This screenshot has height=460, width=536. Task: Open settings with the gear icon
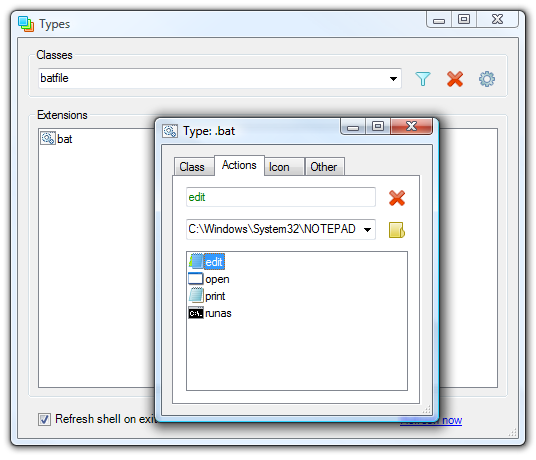coord(487,79)
